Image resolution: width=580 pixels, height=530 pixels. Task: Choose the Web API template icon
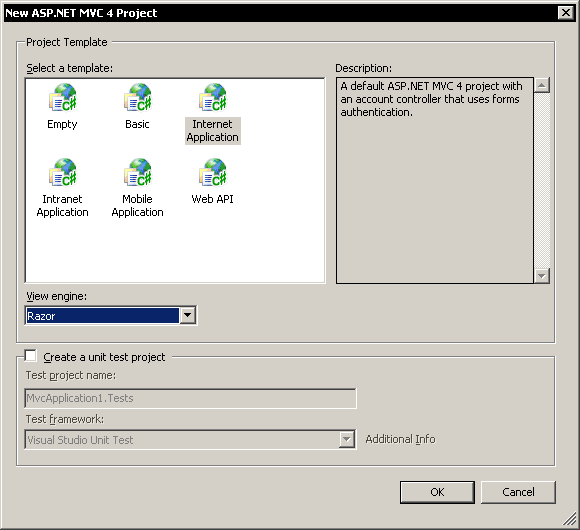[213, 173]
